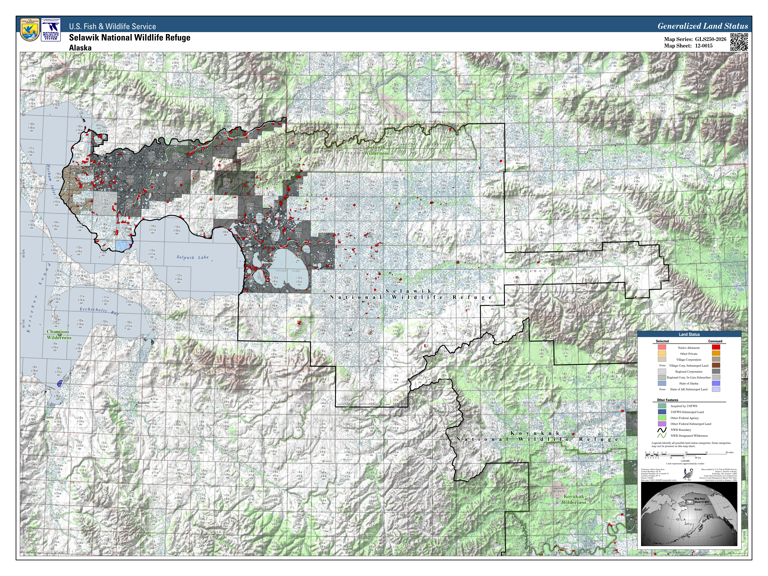Click the Conveyed Other Private orange swatch
This screenshot has height=576, width=768.
tap(716, 353)
